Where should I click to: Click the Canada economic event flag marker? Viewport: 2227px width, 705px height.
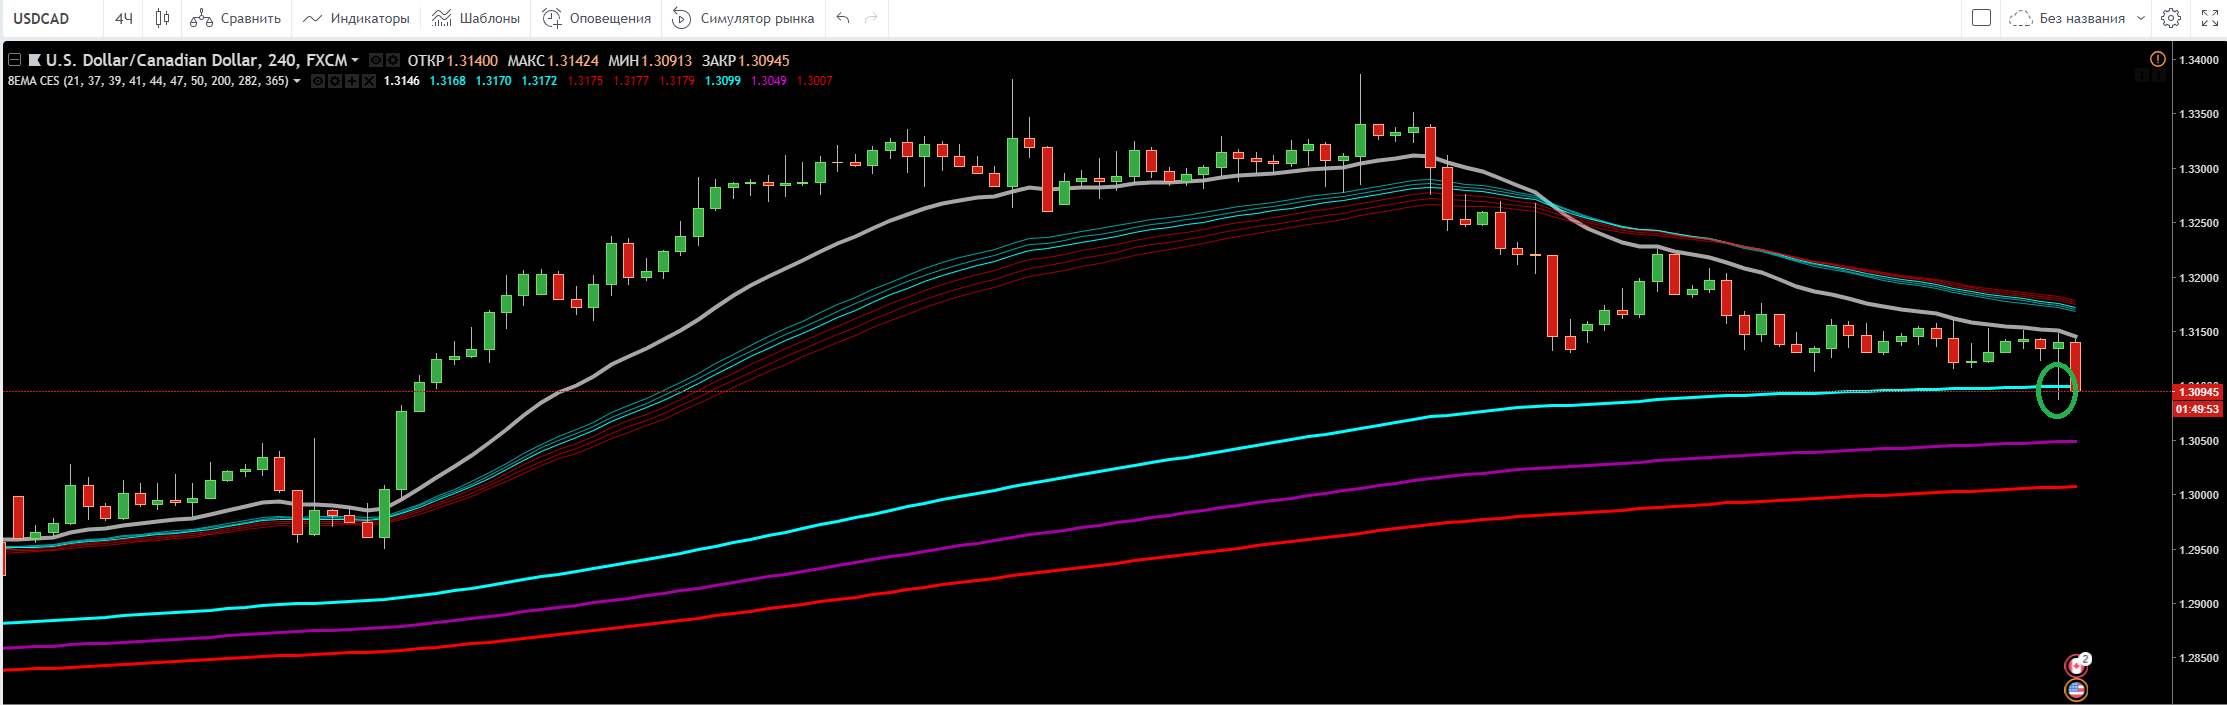pos(2077,665)
